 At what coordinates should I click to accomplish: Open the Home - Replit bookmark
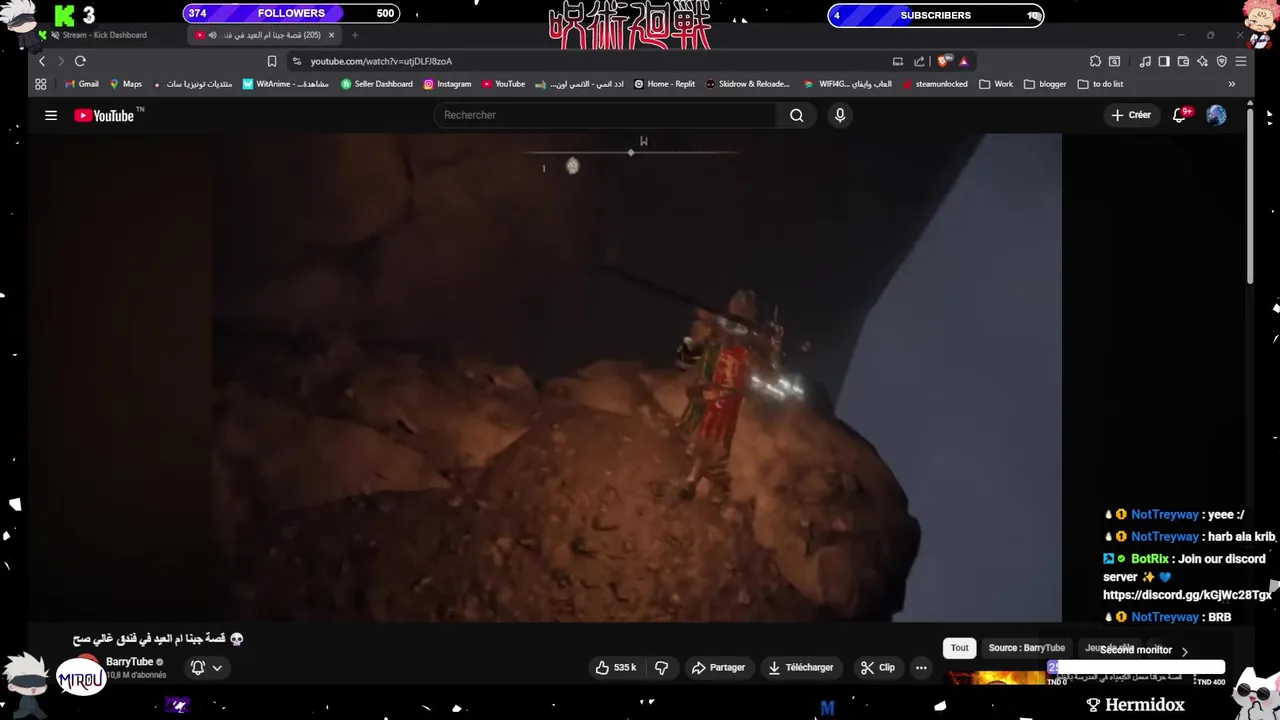coord(665,84)
